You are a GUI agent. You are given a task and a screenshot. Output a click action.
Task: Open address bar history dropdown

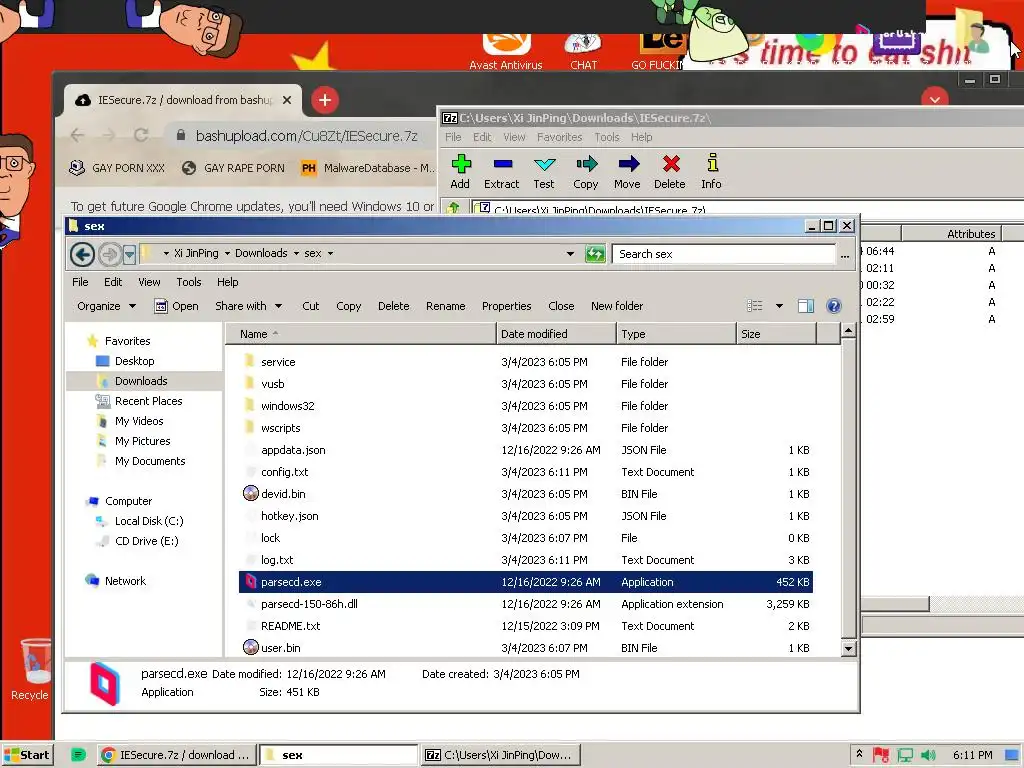point(570,253)
